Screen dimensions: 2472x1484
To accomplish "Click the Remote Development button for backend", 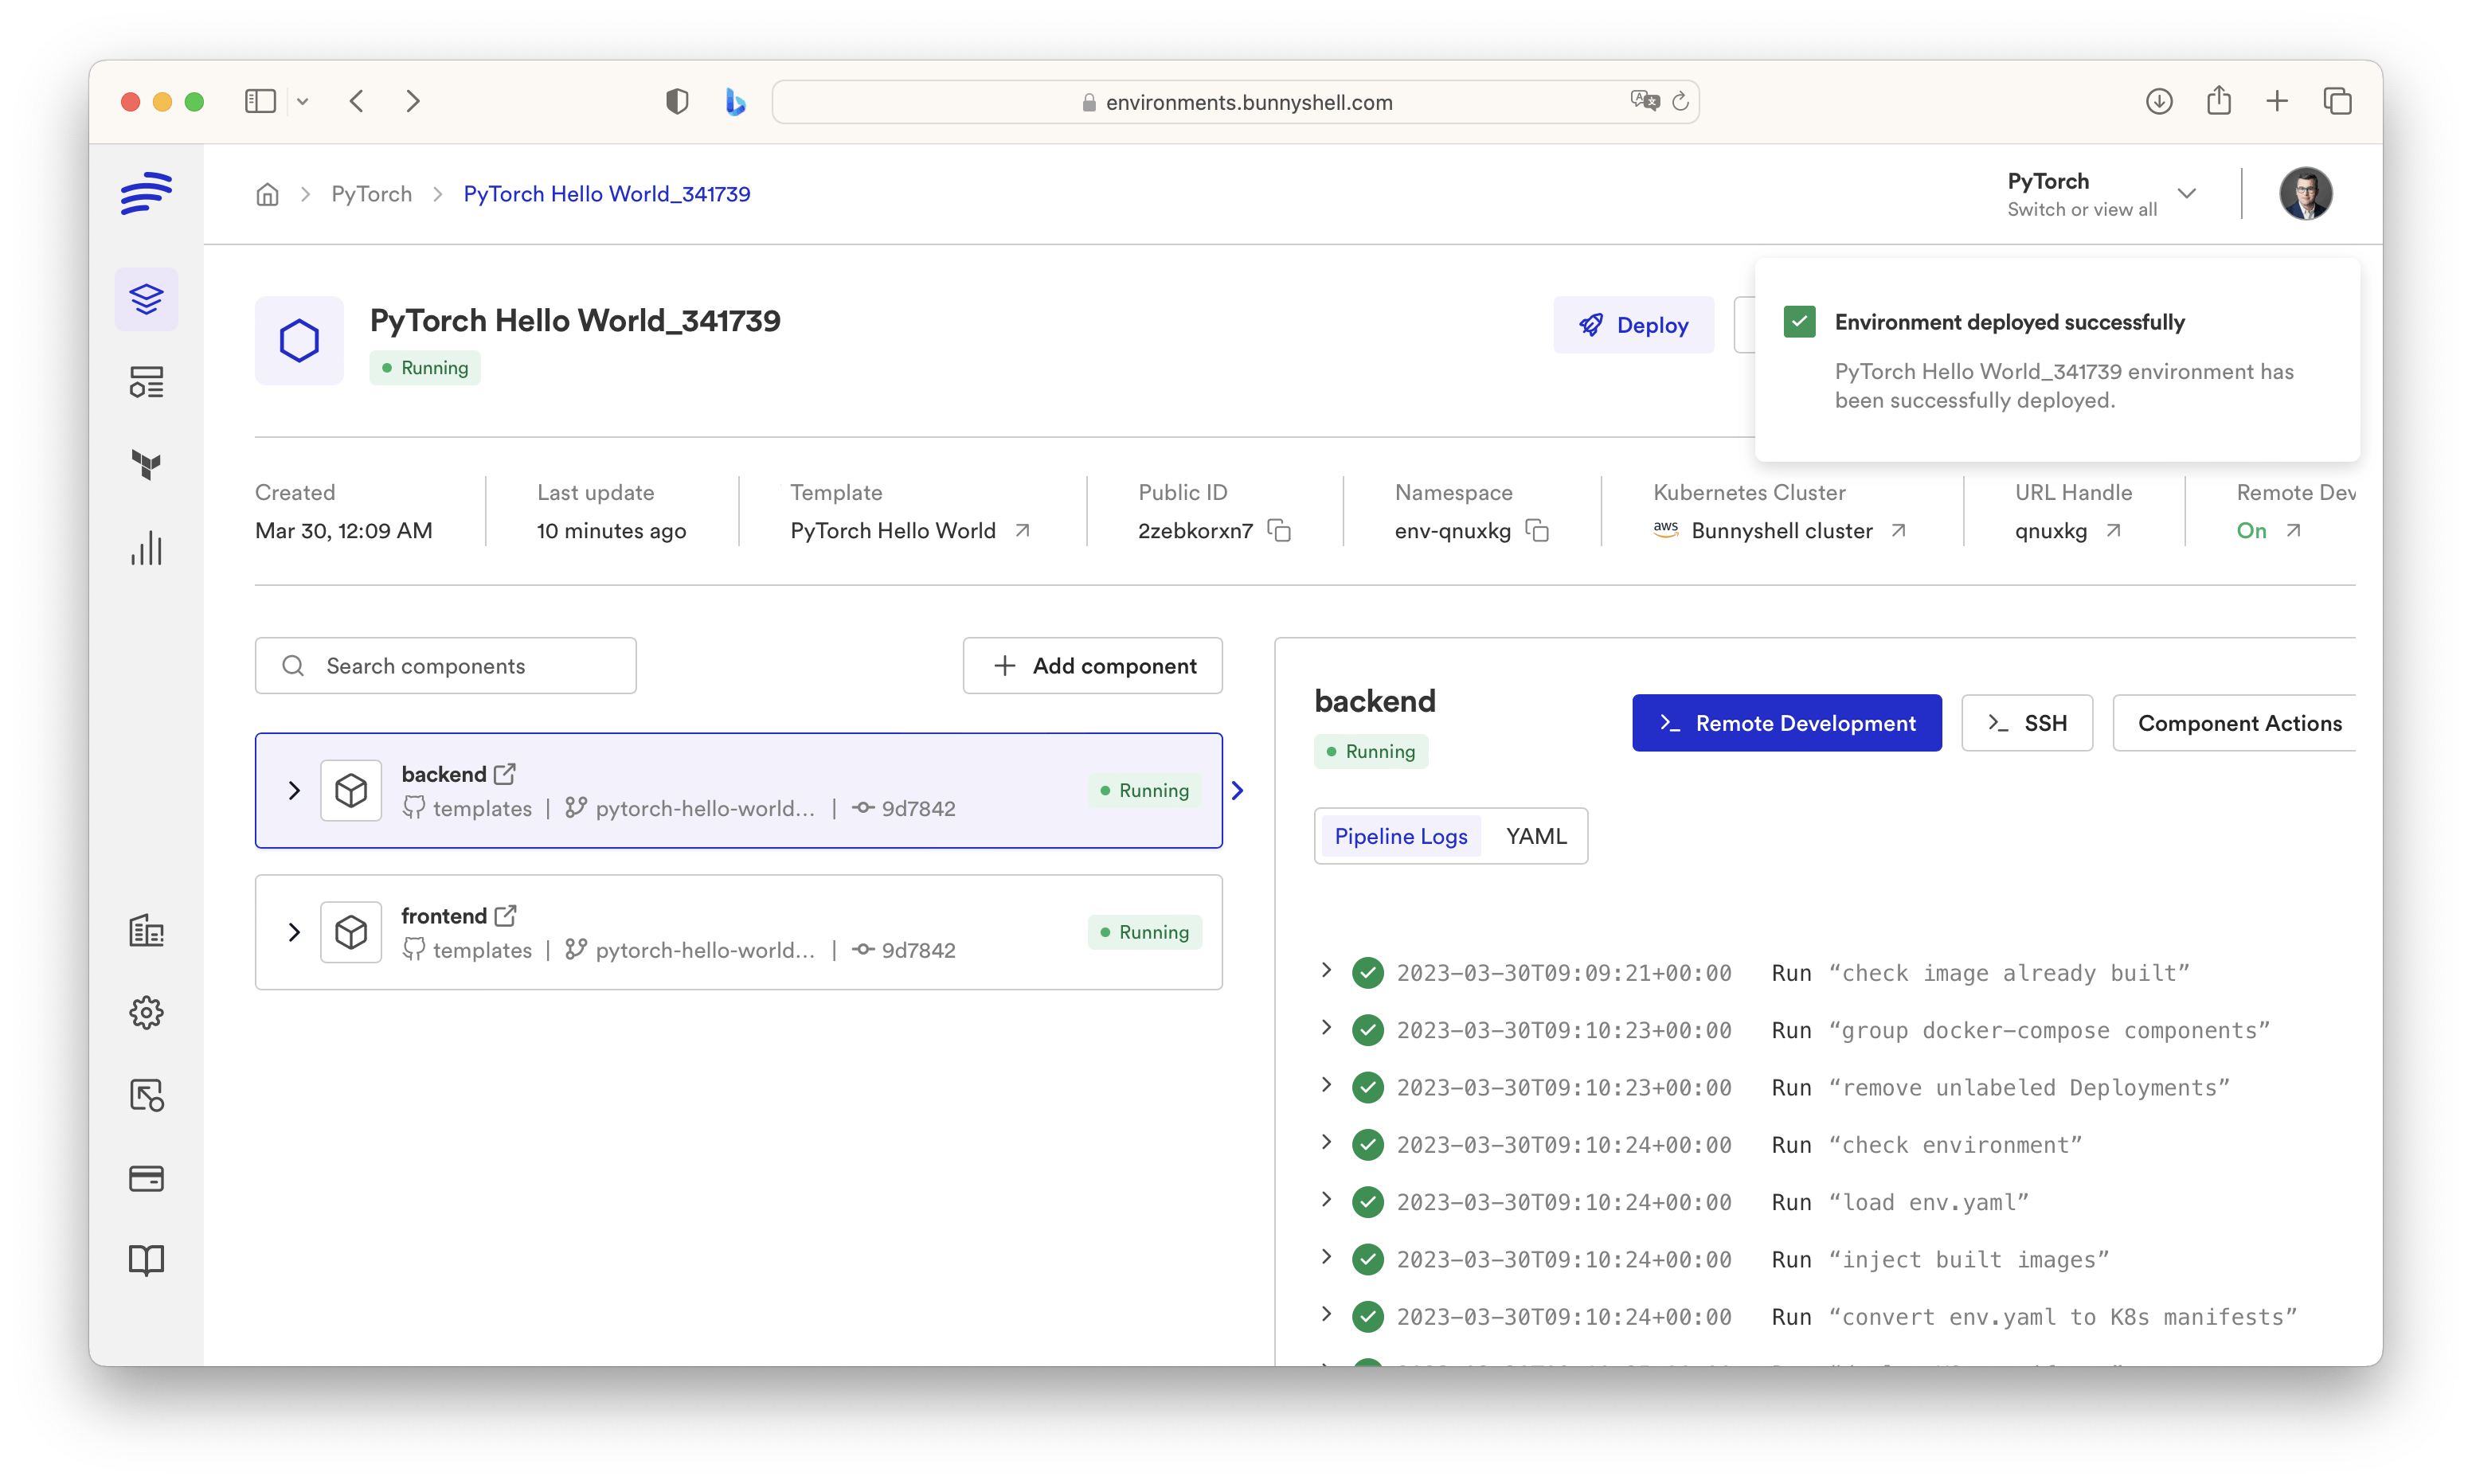I will click(x=1787, y=722).
